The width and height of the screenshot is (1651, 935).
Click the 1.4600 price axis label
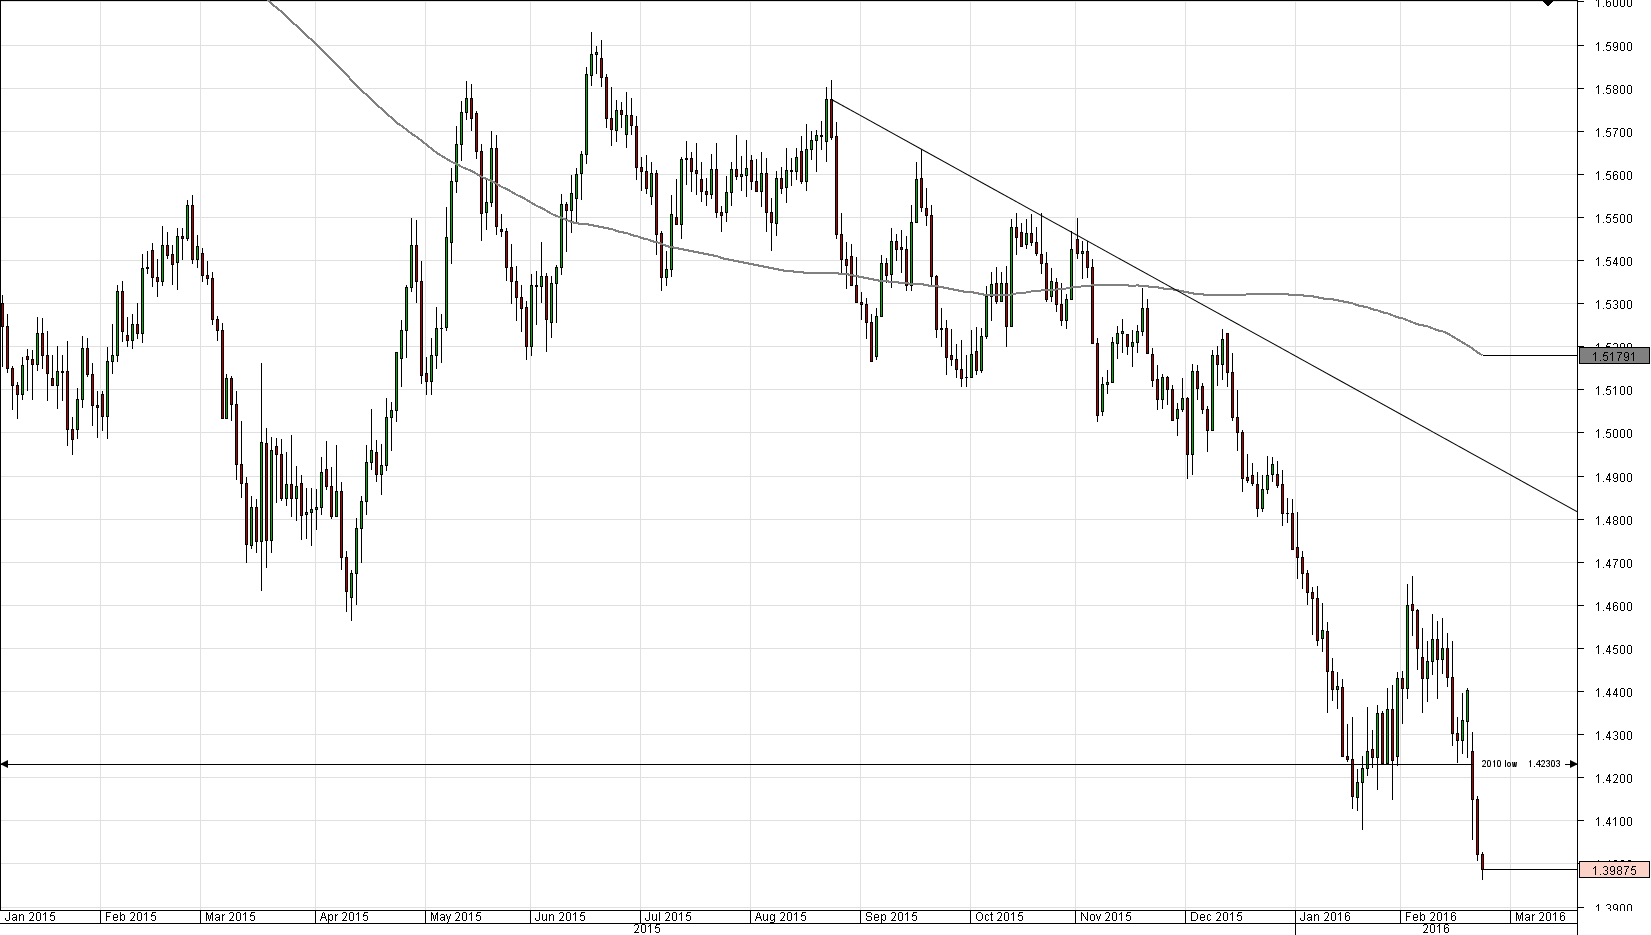pyautogui.click(x=1615, y=606)
